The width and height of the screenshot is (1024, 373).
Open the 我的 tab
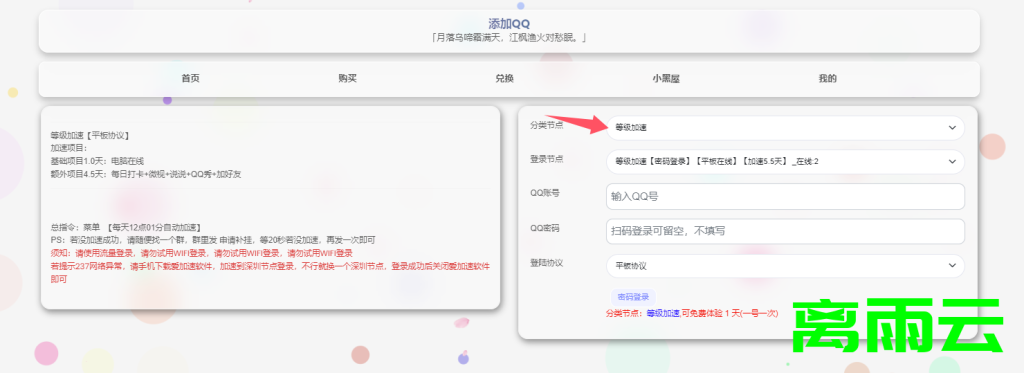[x=827, y=79]
